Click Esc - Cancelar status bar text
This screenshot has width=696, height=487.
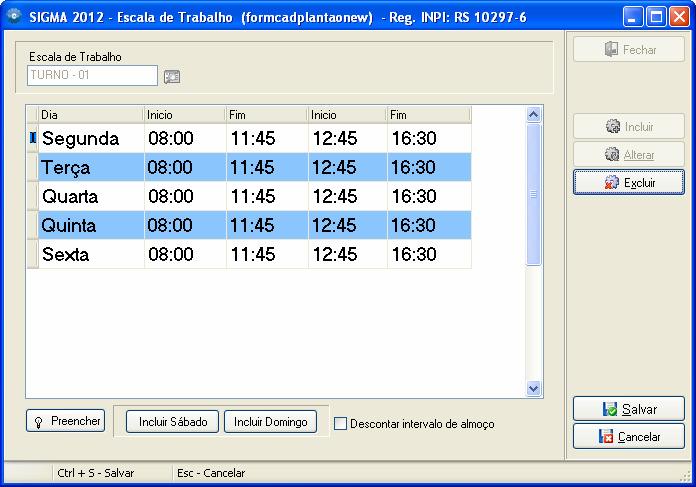pyautogui.click(x=211, y=473)
